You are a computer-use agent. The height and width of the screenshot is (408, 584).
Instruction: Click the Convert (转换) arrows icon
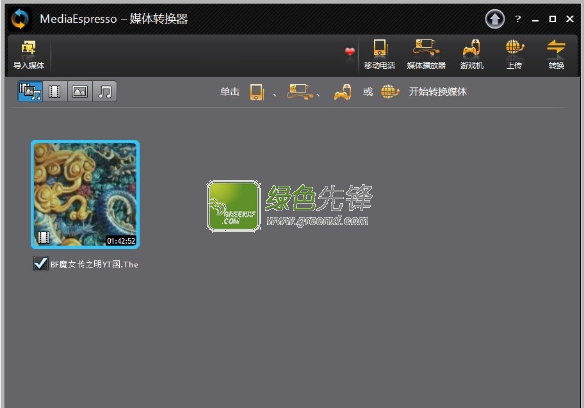coord(556,54)
